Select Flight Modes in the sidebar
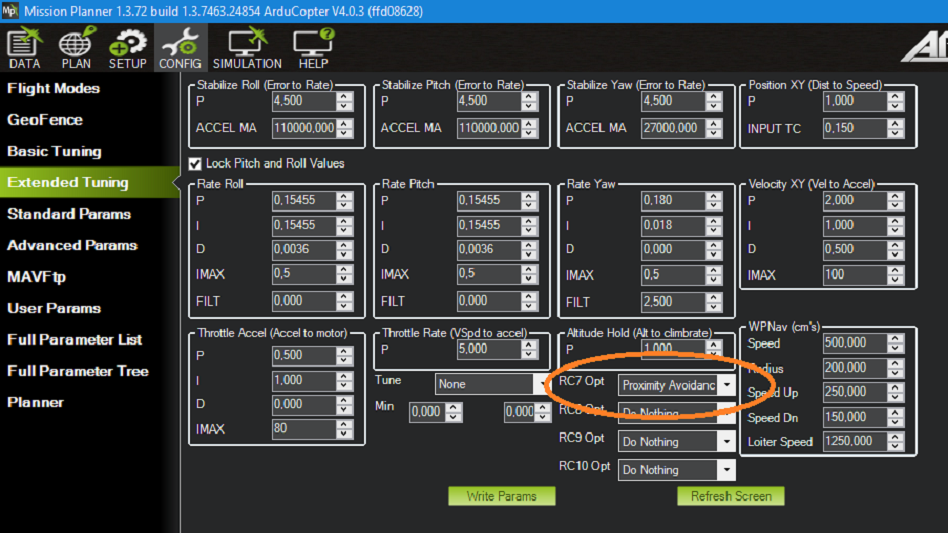Screen dimensions: 948x533 coord(54,88)
